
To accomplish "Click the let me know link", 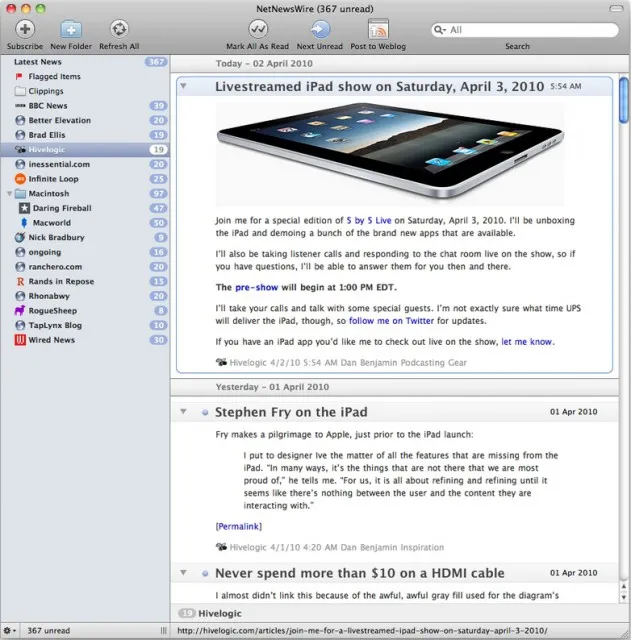I will (527, 342).
